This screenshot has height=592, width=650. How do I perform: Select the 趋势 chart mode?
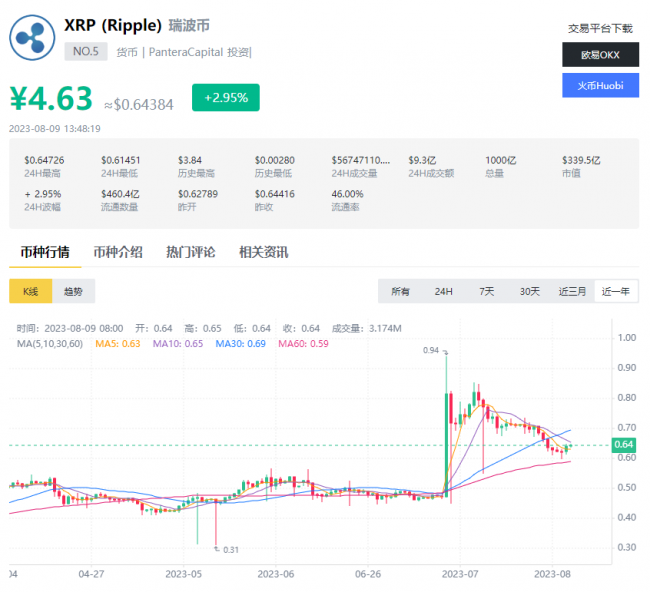73,291
